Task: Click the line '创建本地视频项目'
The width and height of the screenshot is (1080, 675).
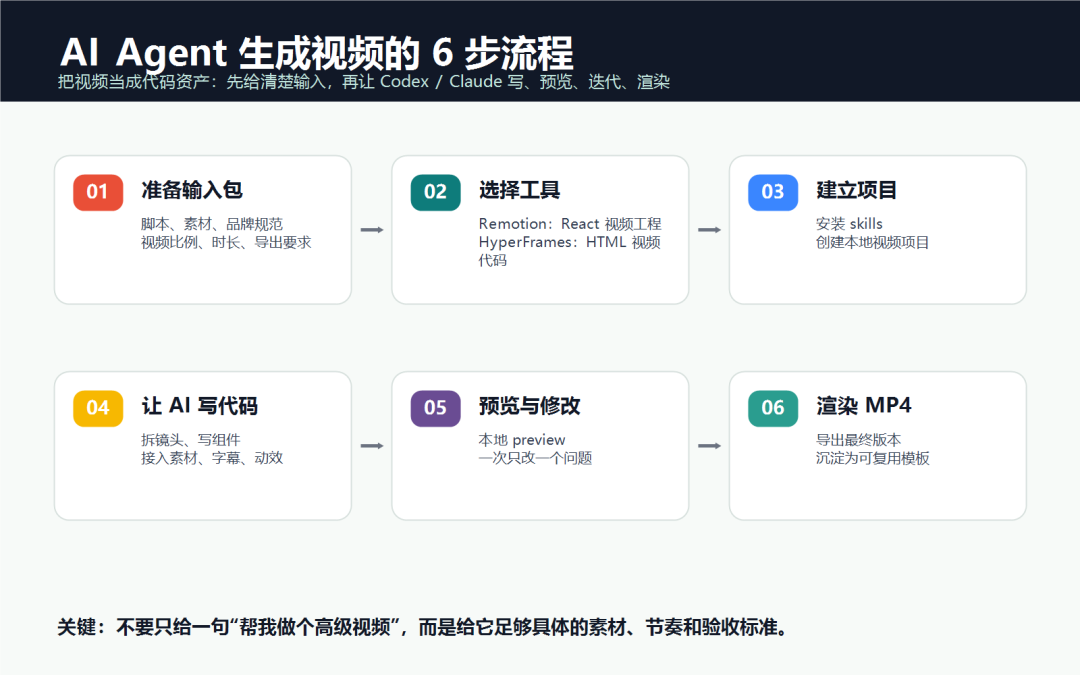Action: click(x=873, y=242)
